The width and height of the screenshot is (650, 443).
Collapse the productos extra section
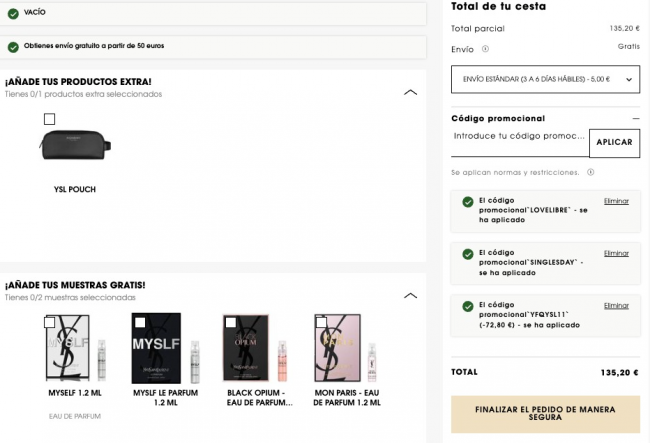tap(410, 92)
